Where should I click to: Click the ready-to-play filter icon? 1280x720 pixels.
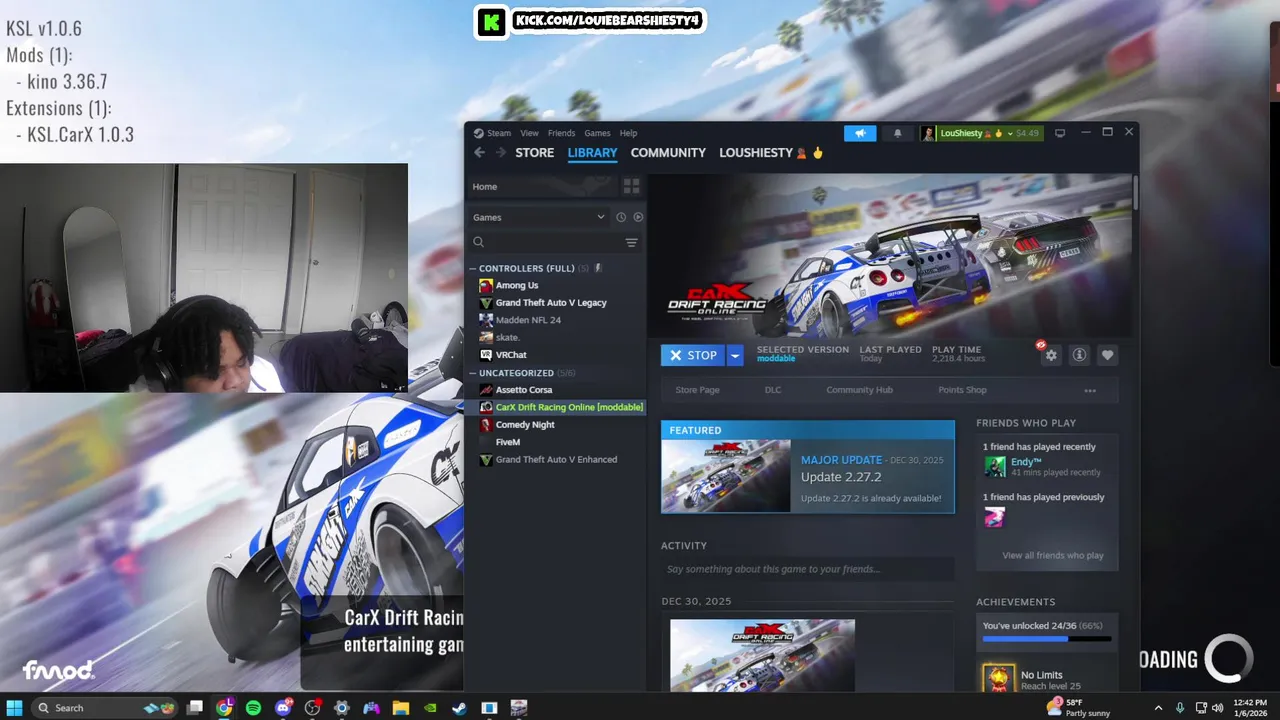(x=638, y=217)
